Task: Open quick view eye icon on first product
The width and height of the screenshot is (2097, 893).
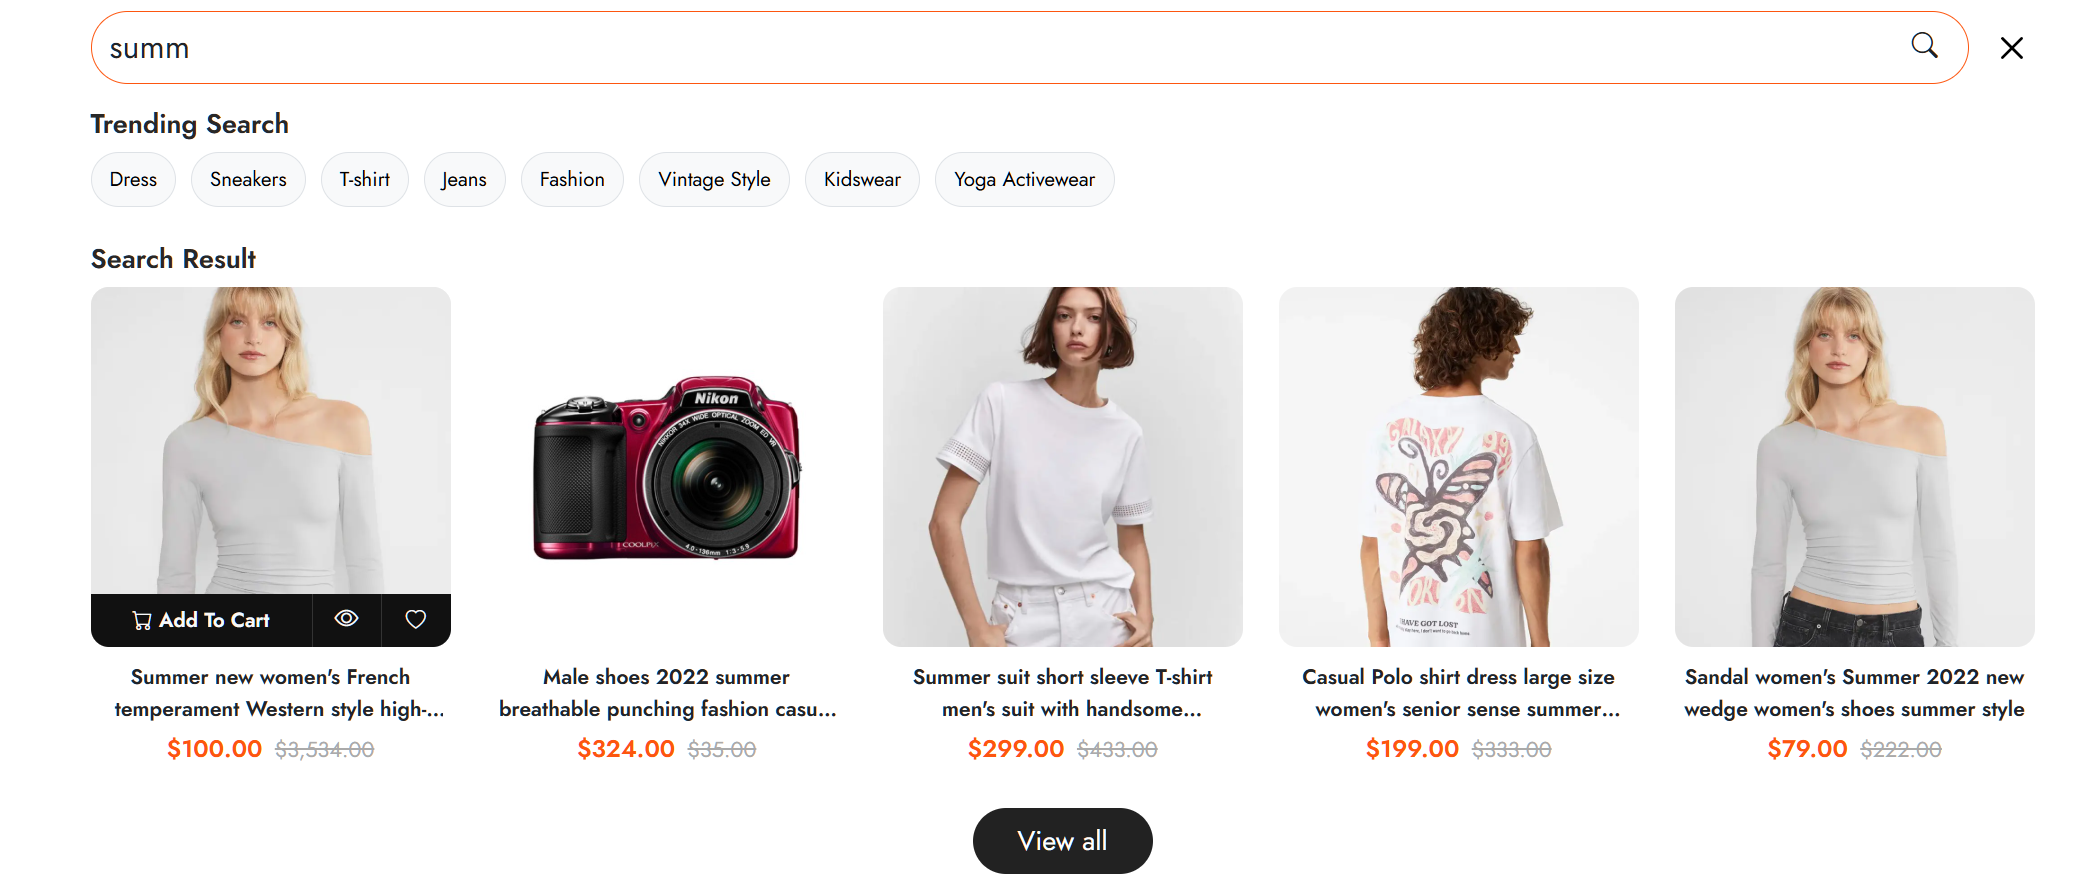Action: [x=346, y=619]
